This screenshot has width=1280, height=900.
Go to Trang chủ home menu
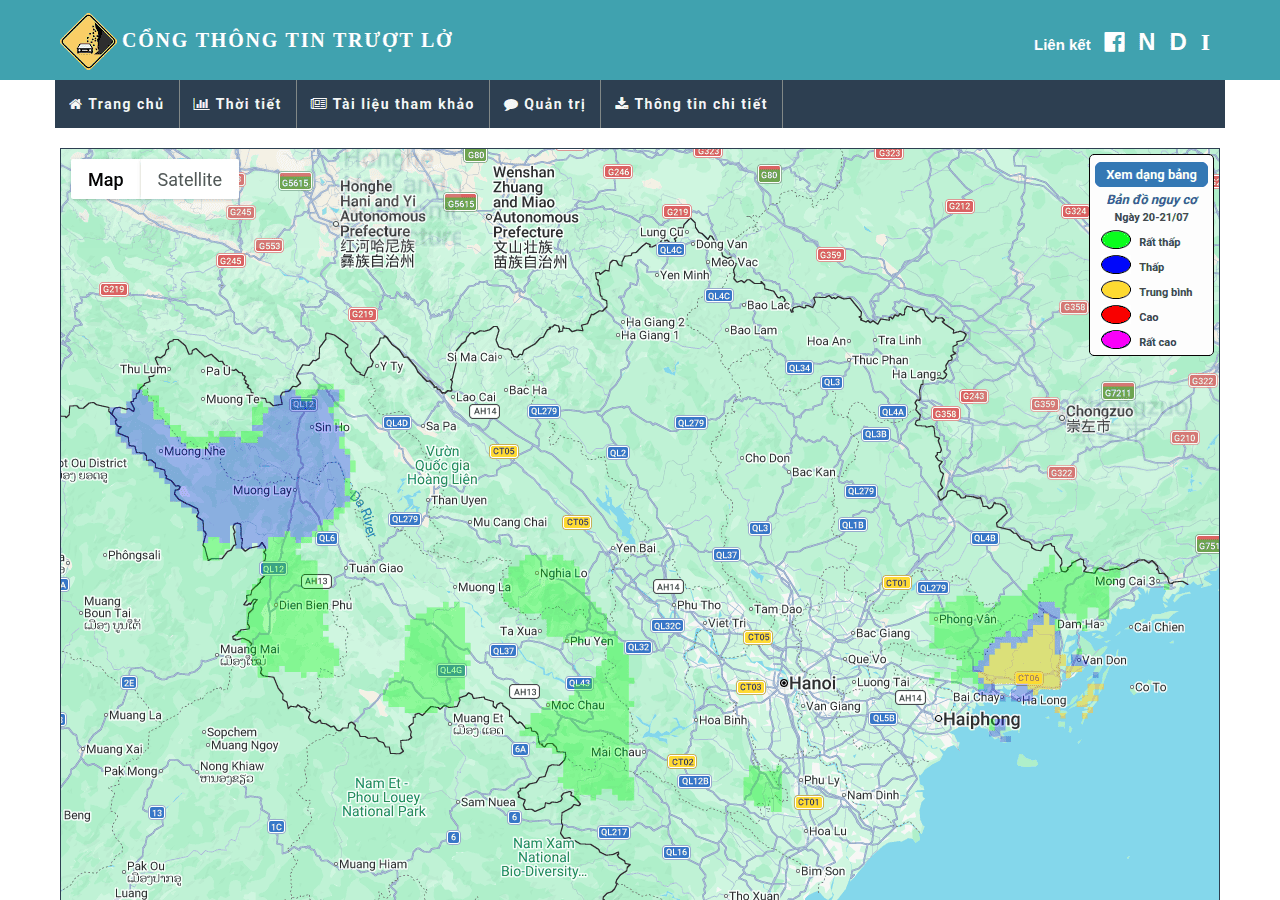(x=117, y=104)
